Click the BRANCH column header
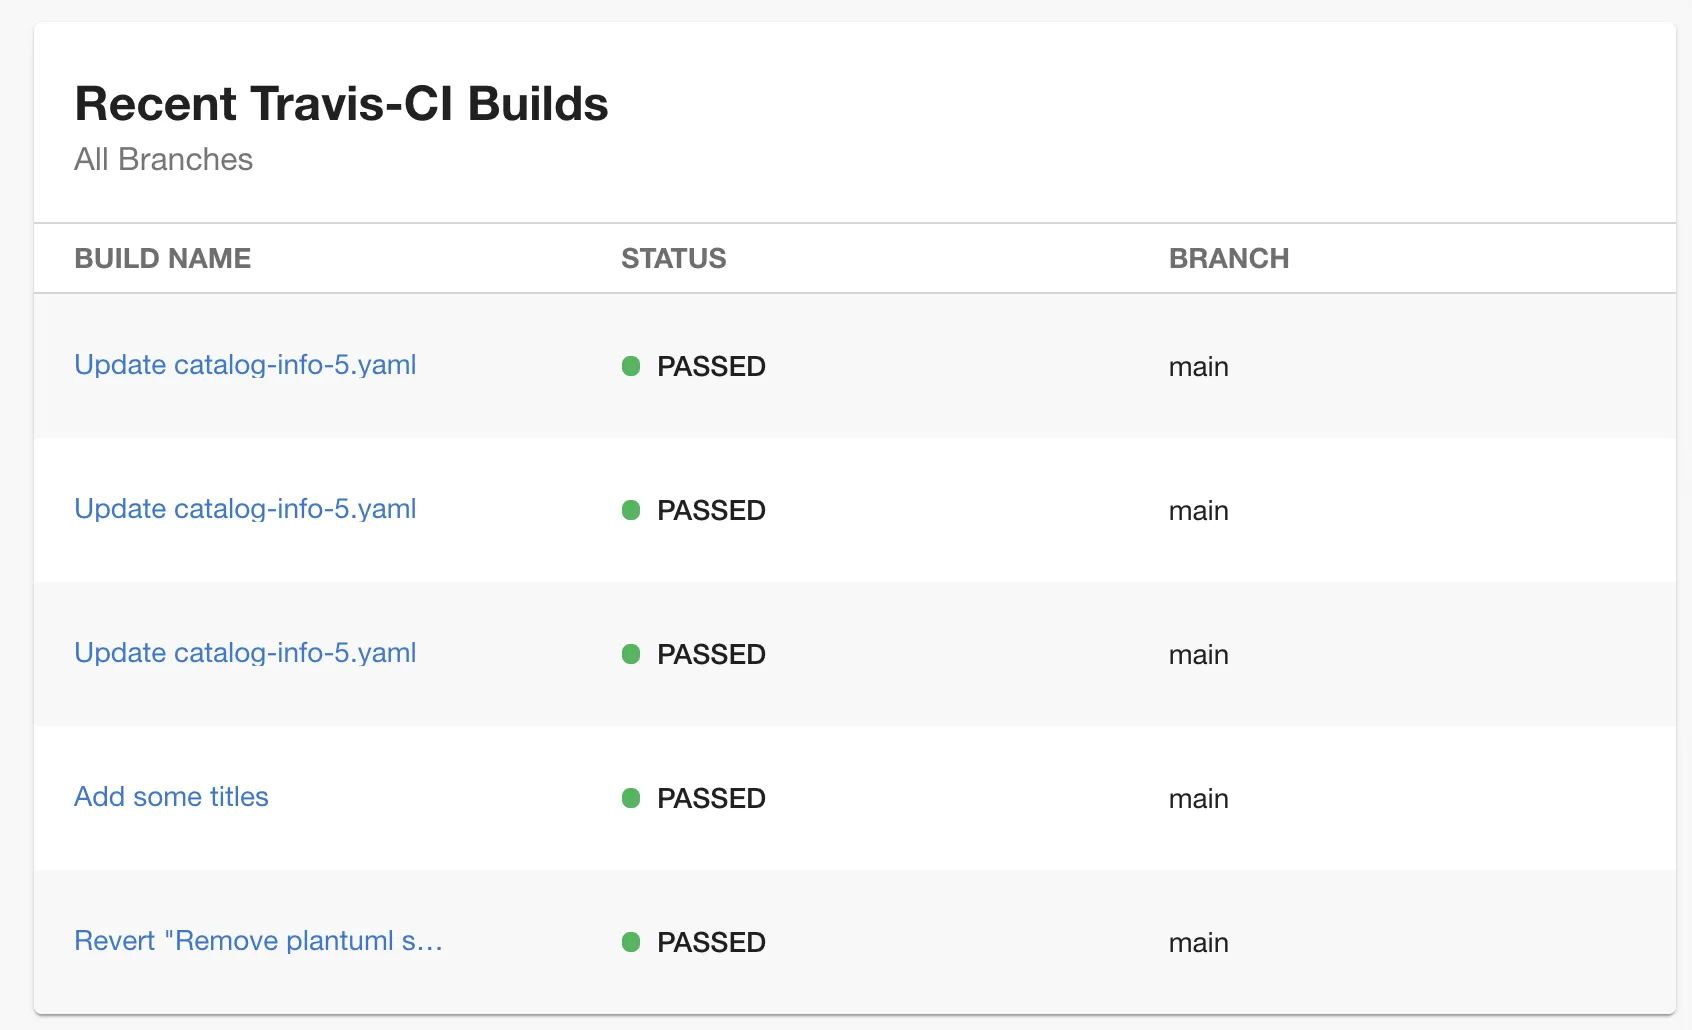The image size is (1692, 1030). pos(1228,258)
